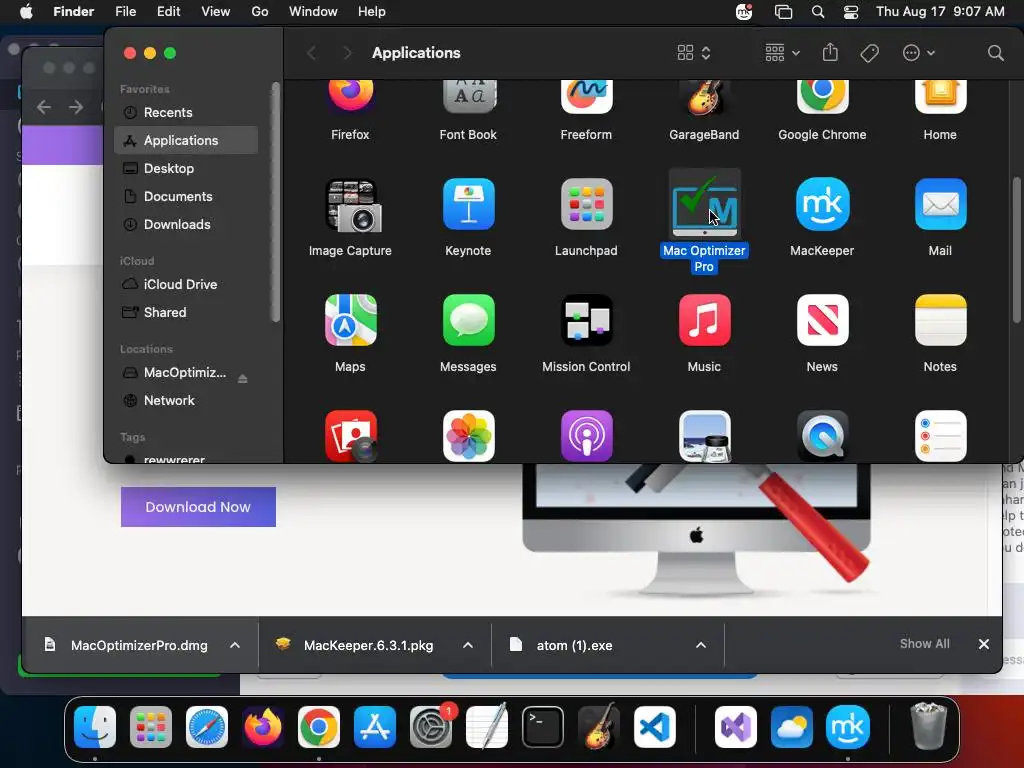Open Network in Finder sidebar

tap(186, 401)
